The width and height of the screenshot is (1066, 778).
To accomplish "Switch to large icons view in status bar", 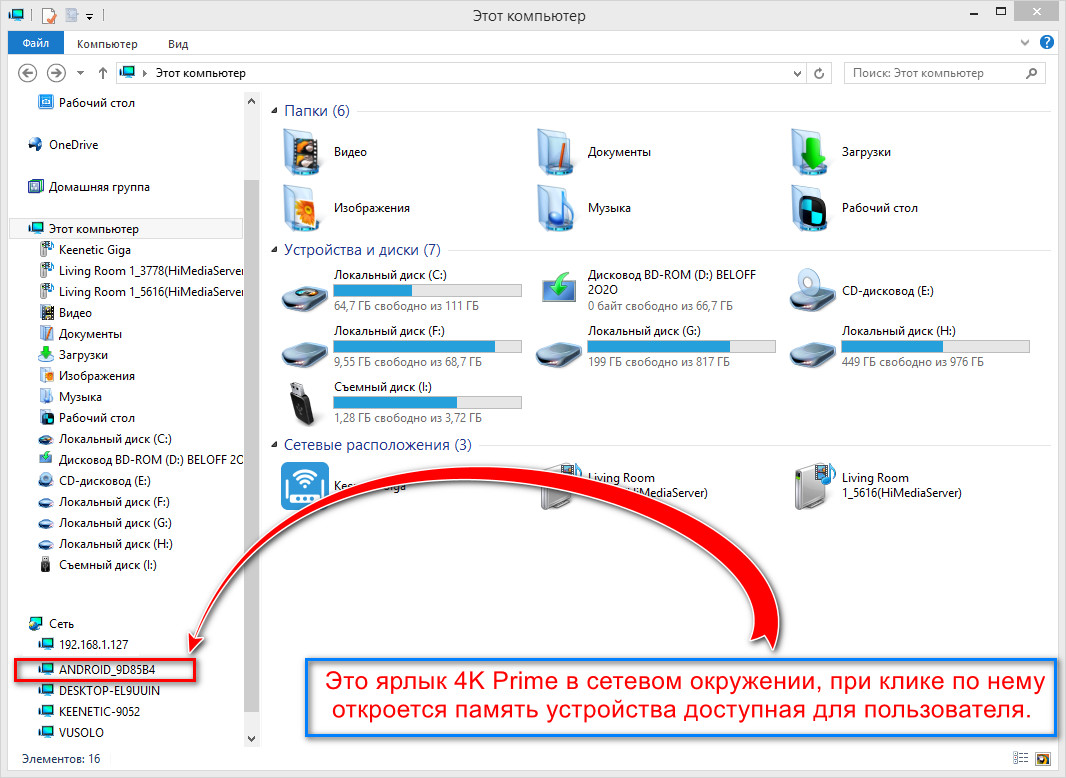I will coord(1042,758).
